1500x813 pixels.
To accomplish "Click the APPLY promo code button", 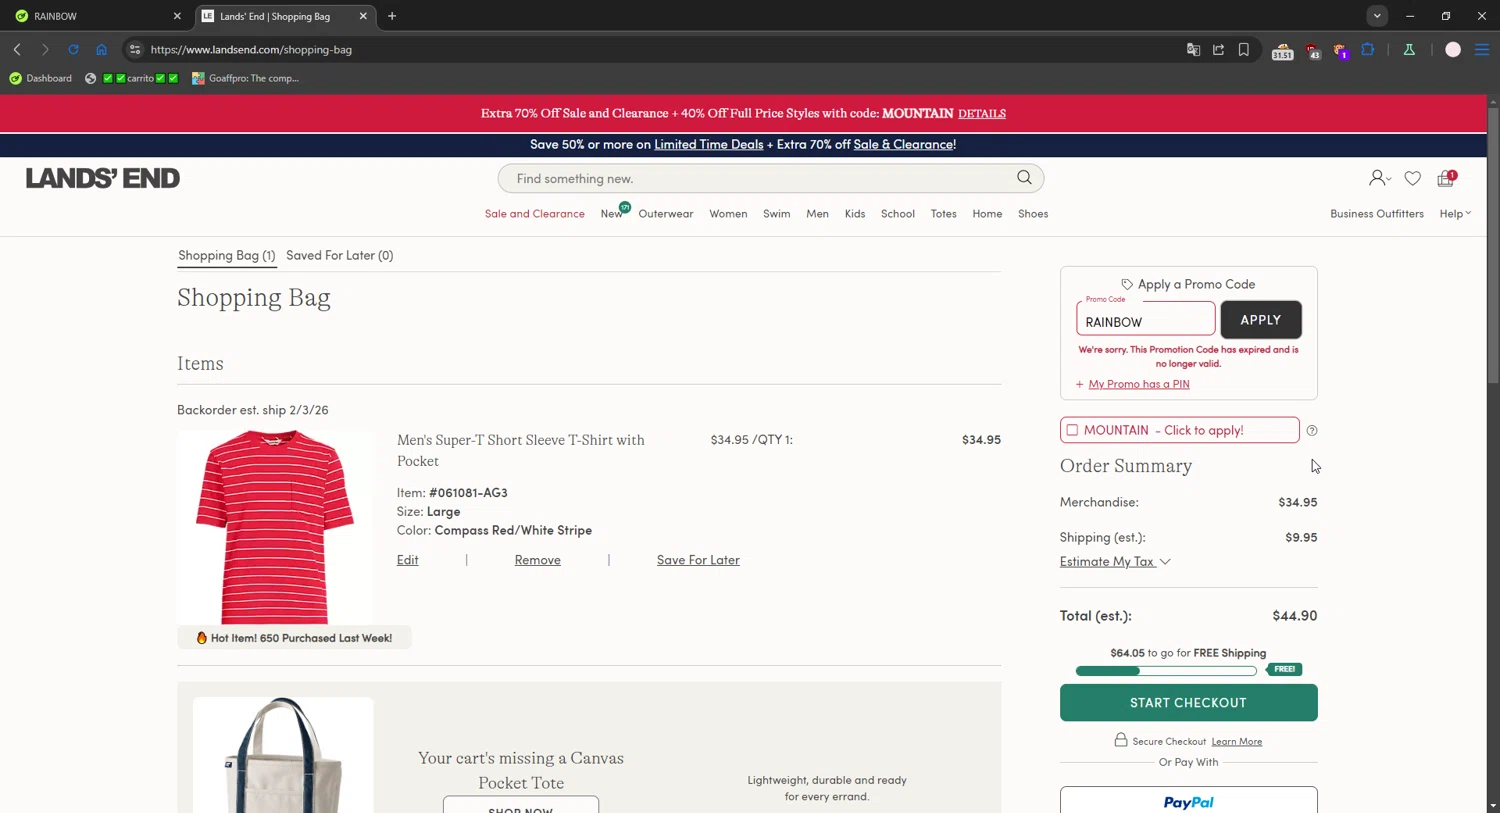I will click(x=1261, y=320).
